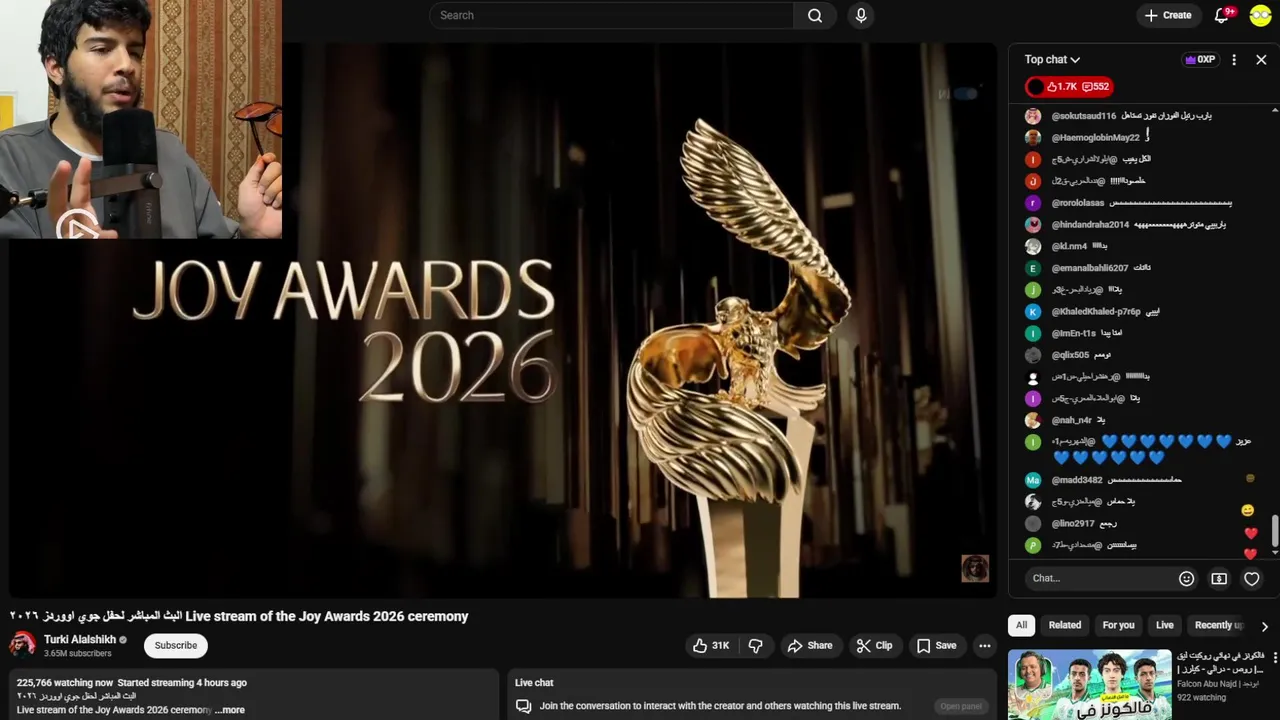Like the video with 31K thumbs-up
The width and height of the screenshot is (1280, 720).
pos(711,646)
